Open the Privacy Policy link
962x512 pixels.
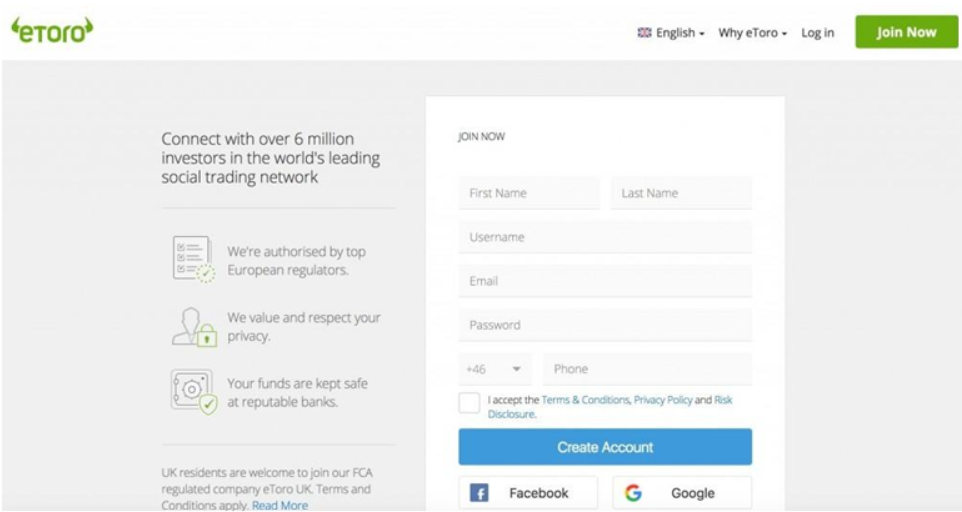pos(663,400)
